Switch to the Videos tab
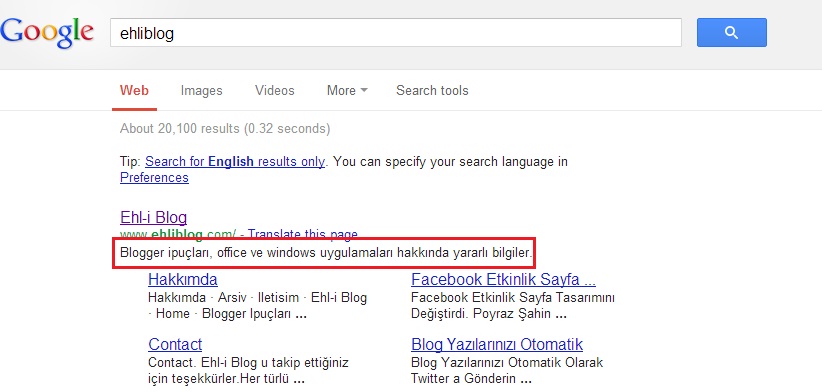 pyautogui.click(x=275, y=91)
